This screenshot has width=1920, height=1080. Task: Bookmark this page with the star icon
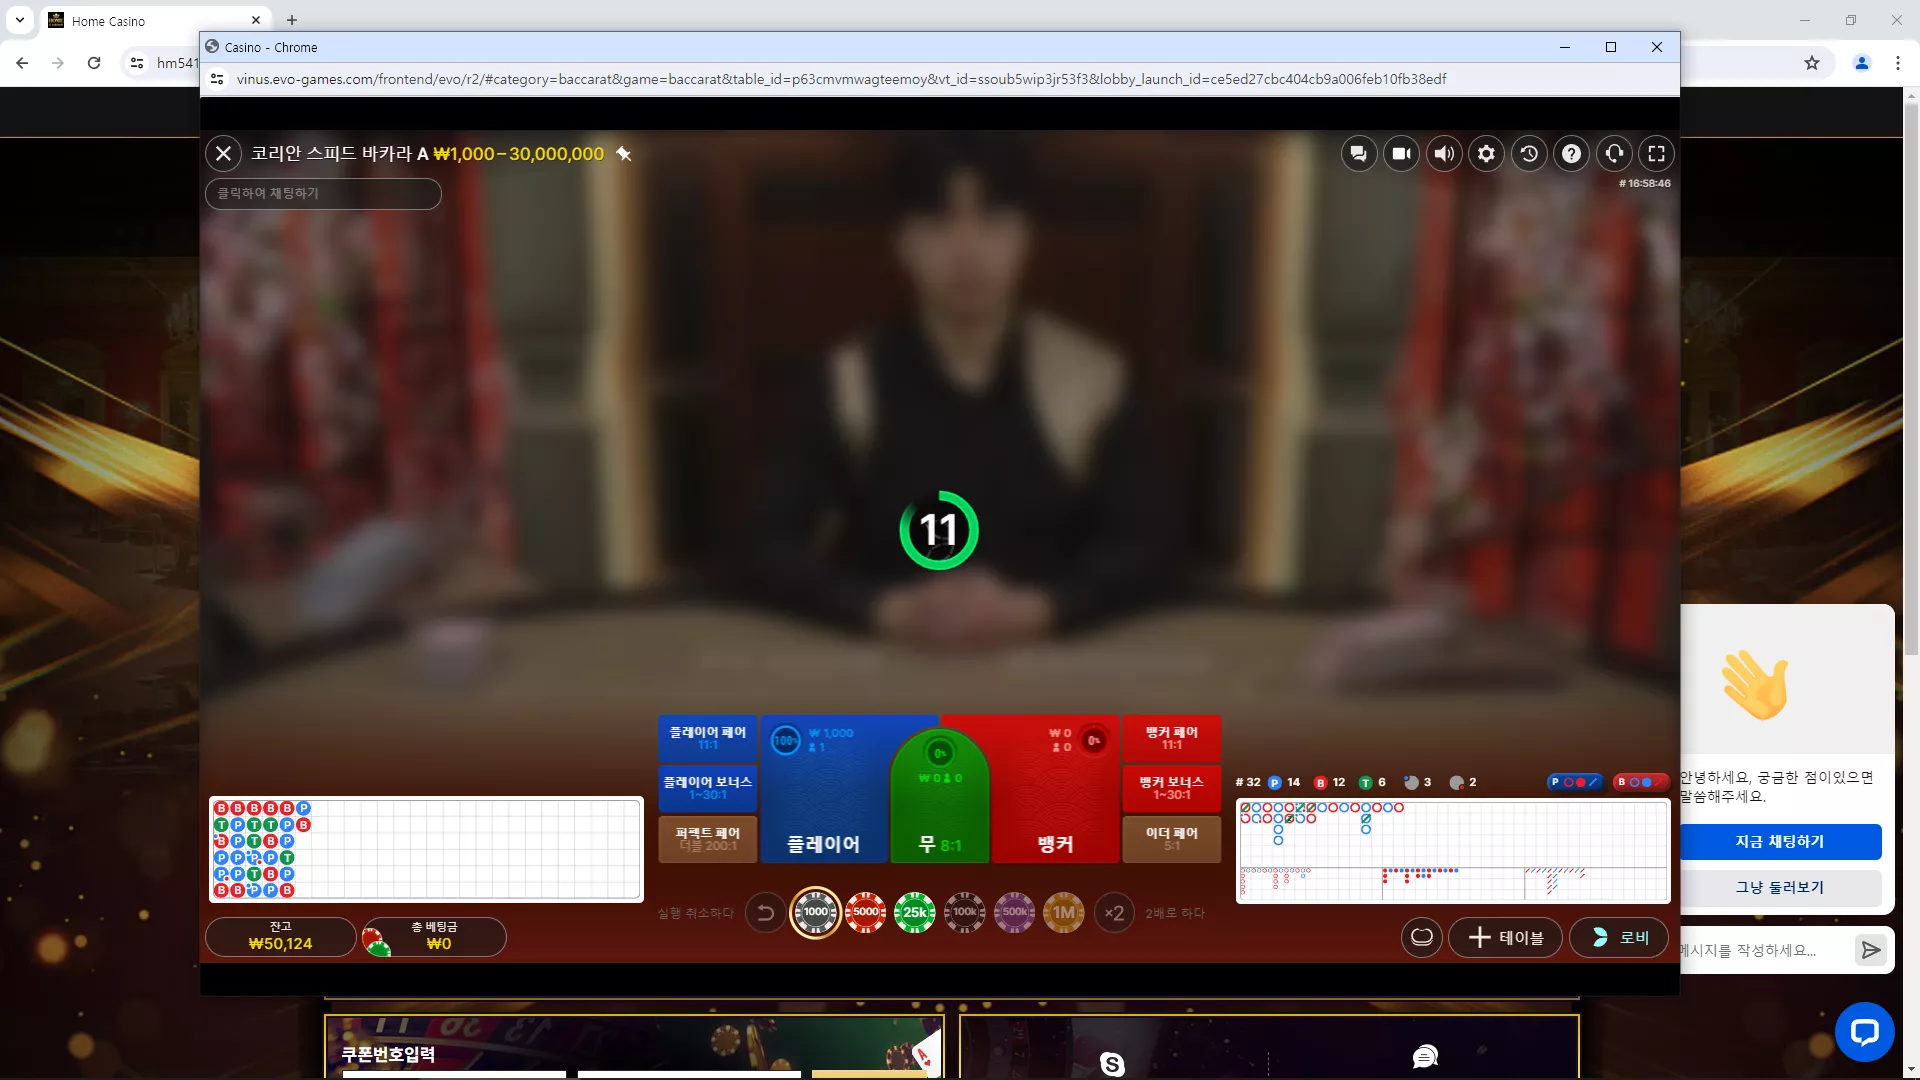[x=1812, y=63]
